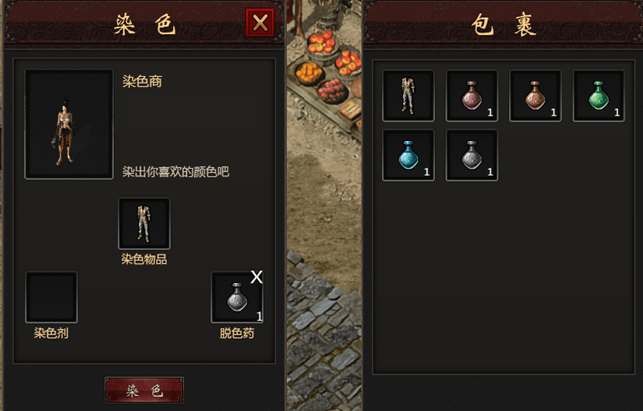
Task: Select the gray potion in the bag
Action: (x=472, y=155)
